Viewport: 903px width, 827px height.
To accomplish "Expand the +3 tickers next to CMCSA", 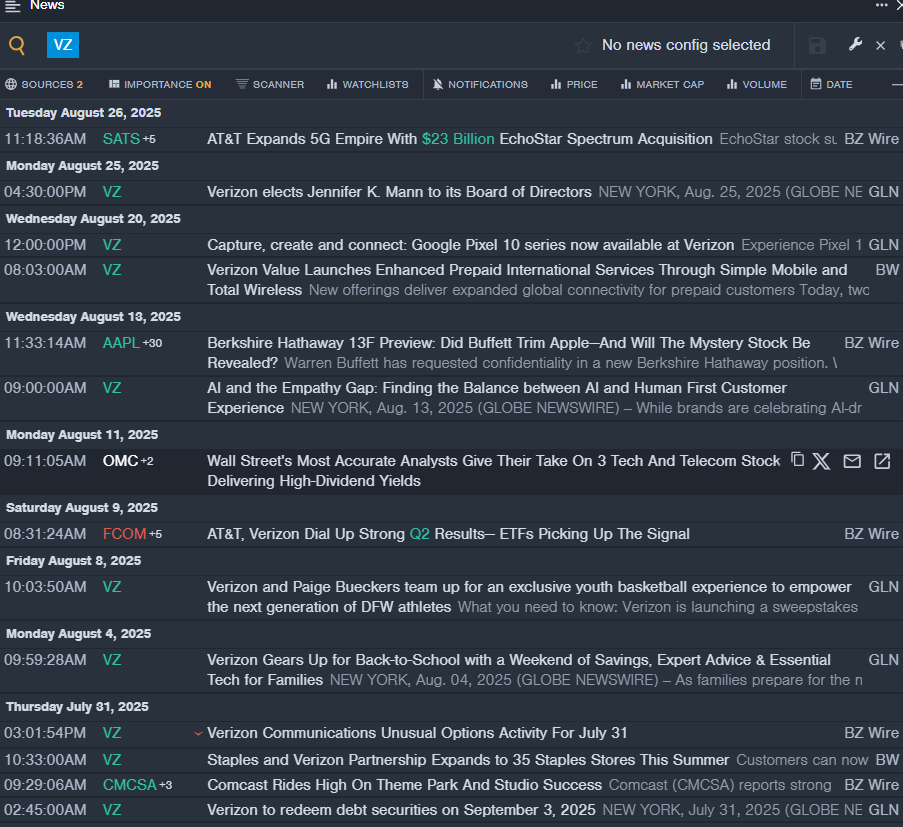I will coord(166,786).
